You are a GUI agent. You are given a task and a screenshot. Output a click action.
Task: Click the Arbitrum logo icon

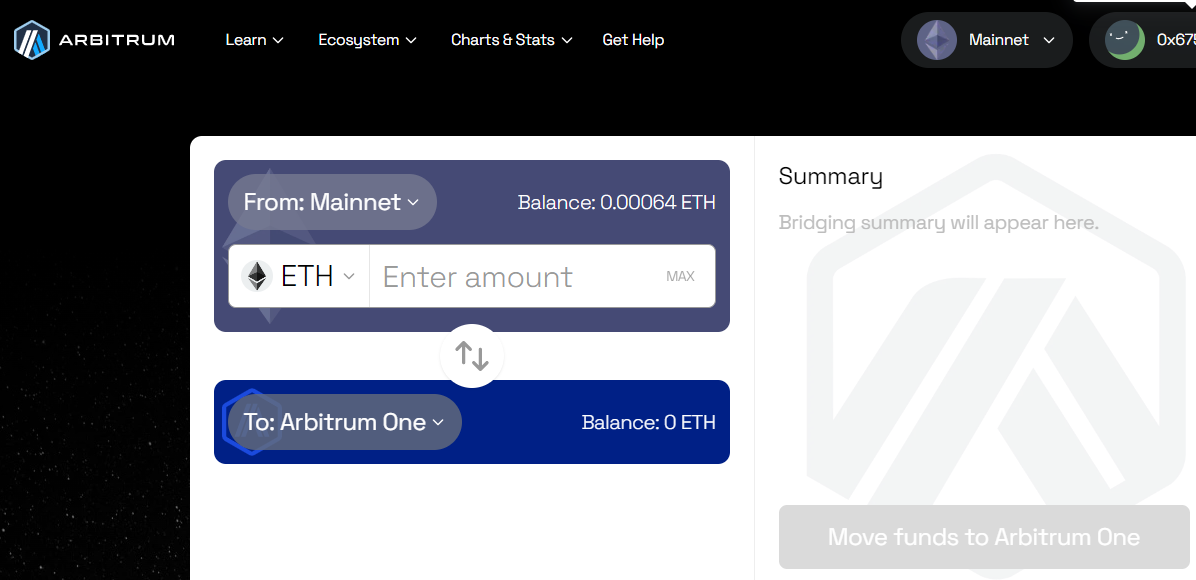[31, 40]
